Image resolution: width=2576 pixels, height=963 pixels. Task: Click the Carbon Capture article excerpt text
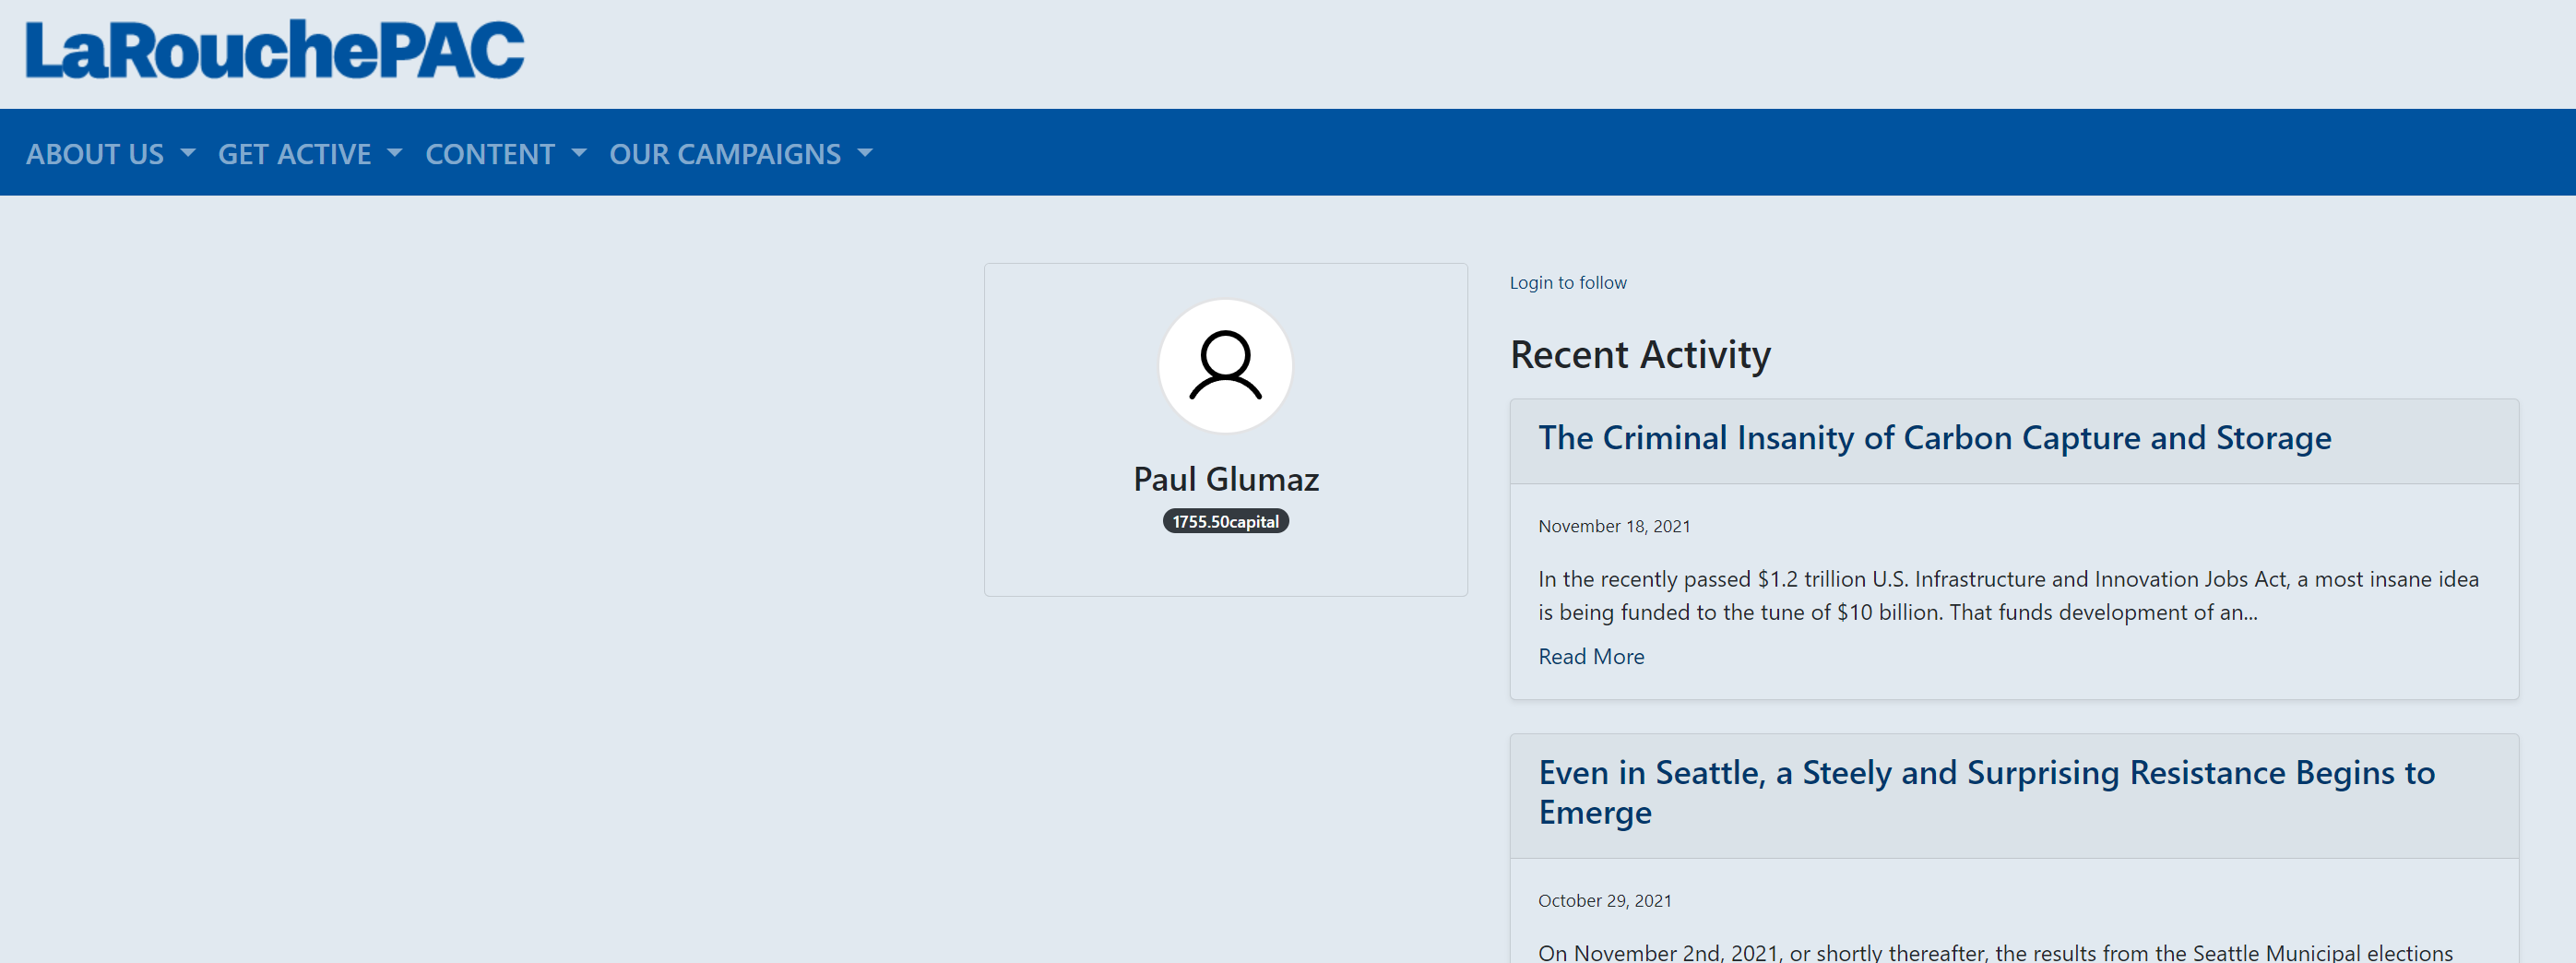[2008, 595]
